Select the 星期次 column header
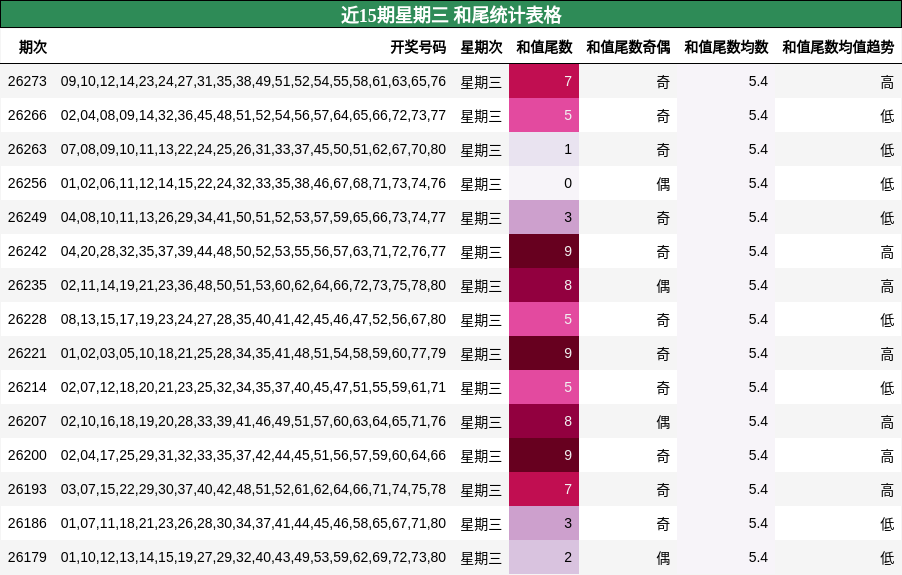Screen dimensions: 902x575 click(x=481, y=47)
